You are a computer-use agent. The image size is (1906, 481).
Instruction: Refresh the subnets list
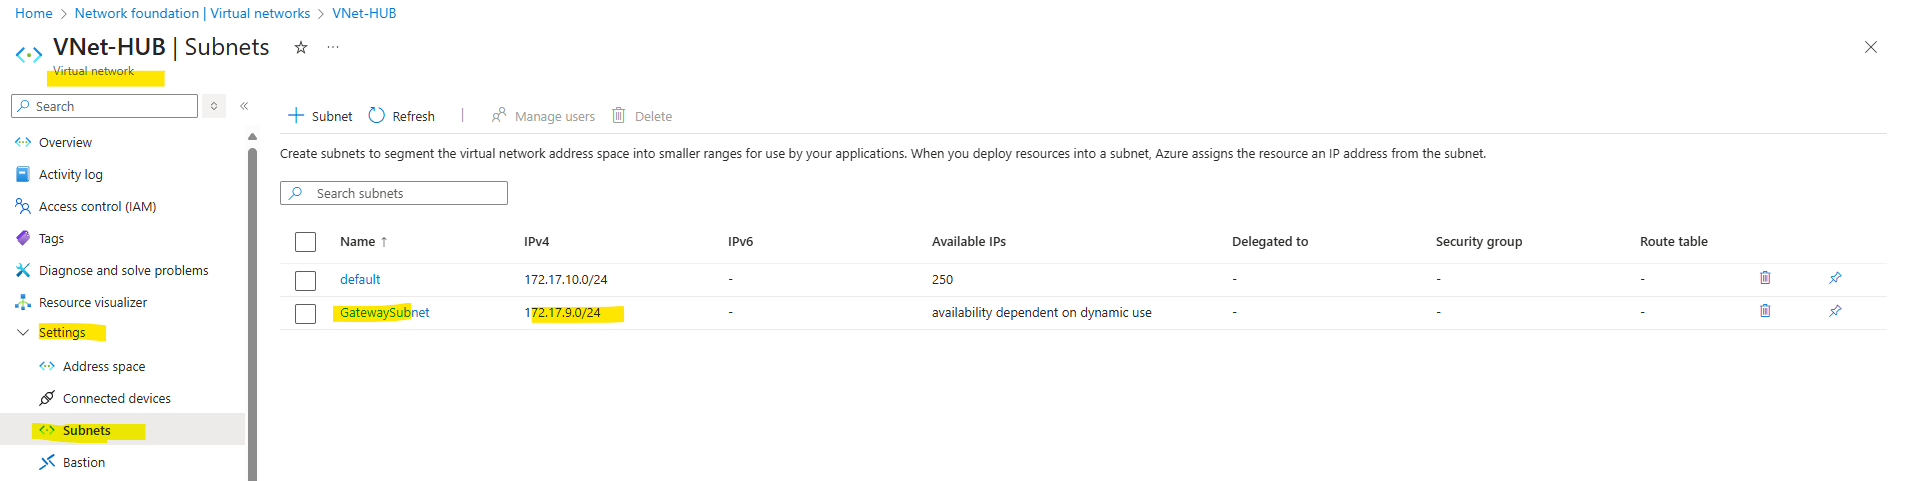402,116
